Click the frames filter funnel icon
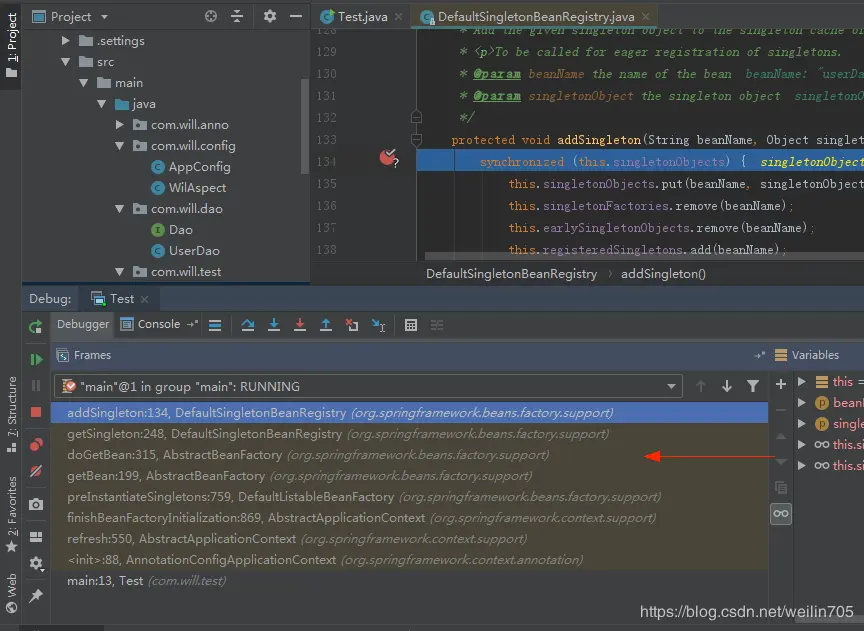The image size is (864, 631). tap(753, 386)
